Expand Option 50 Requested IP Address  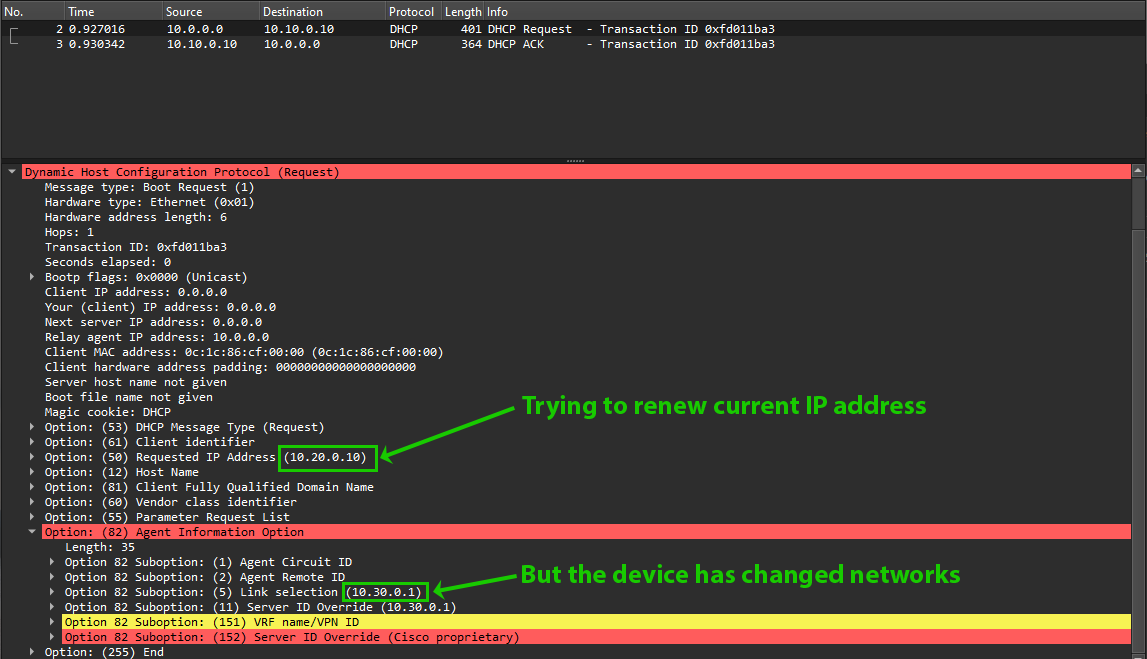[x=31, y=457]
